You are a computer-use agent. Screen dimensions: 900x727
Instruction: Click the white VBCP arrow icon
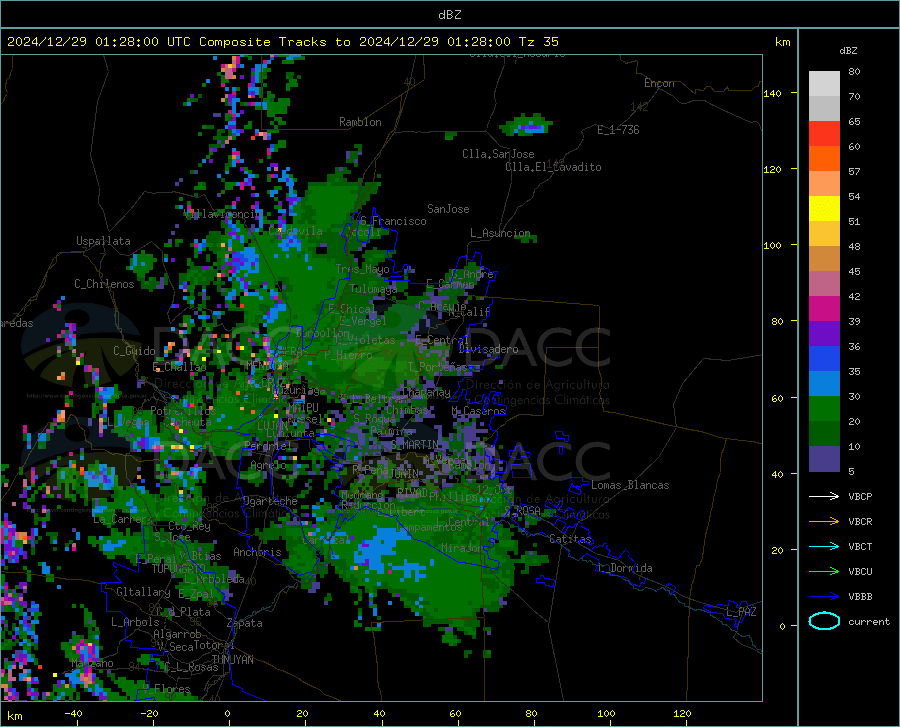pyautogui.click(x=824, y=496)
